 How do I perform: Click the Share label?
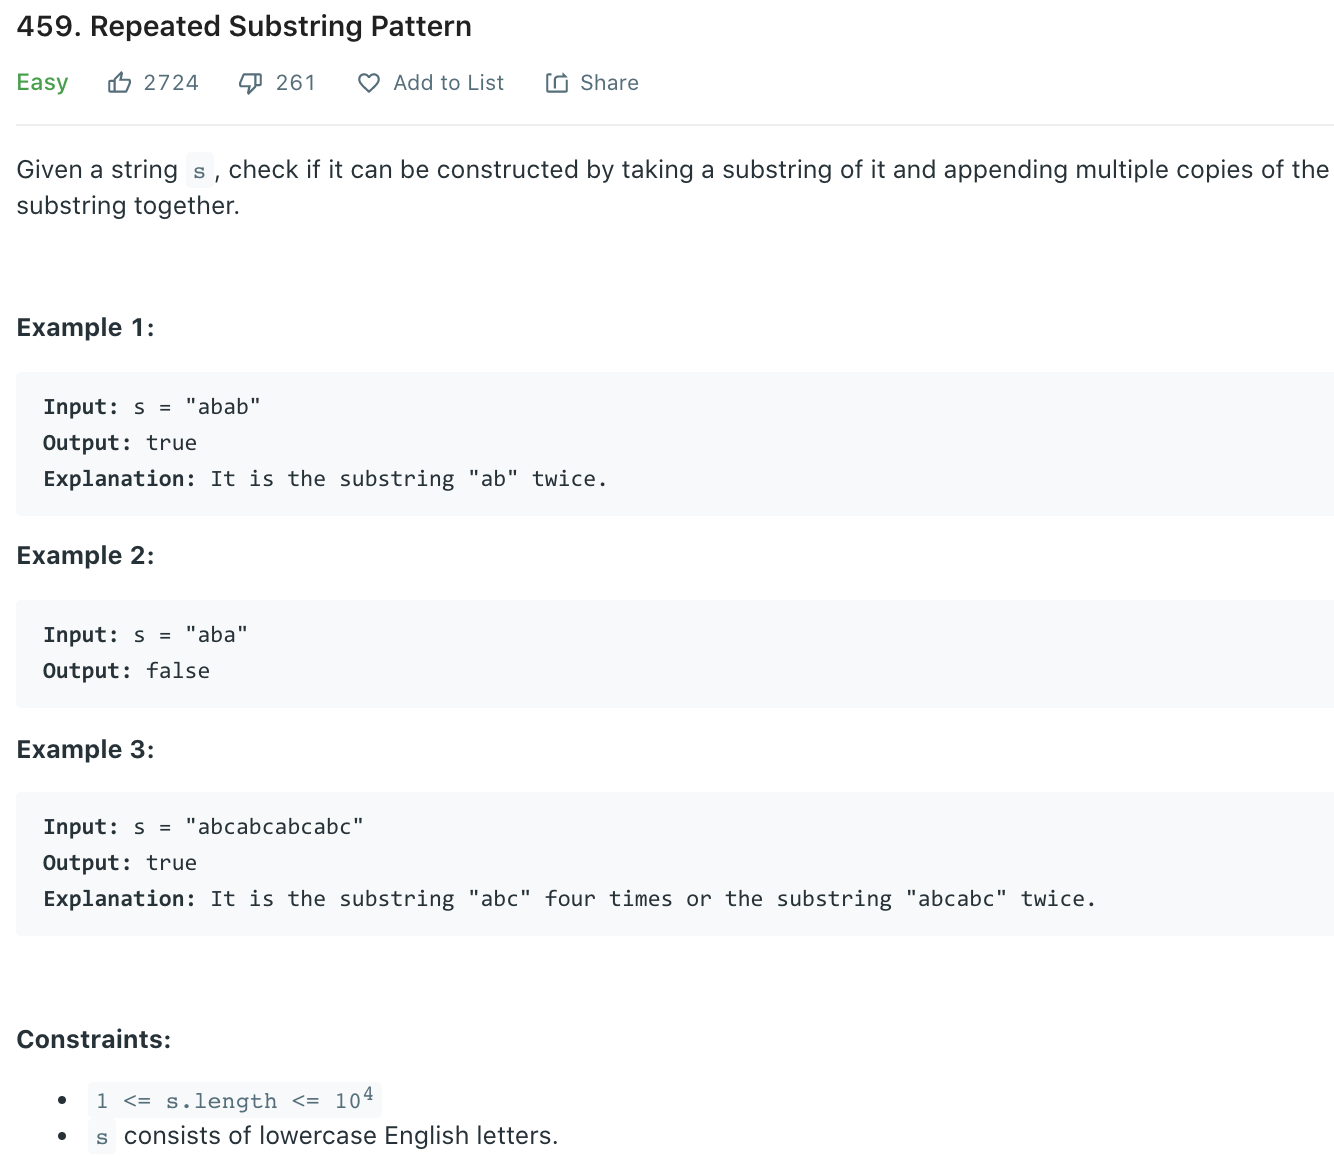(609, 83)
